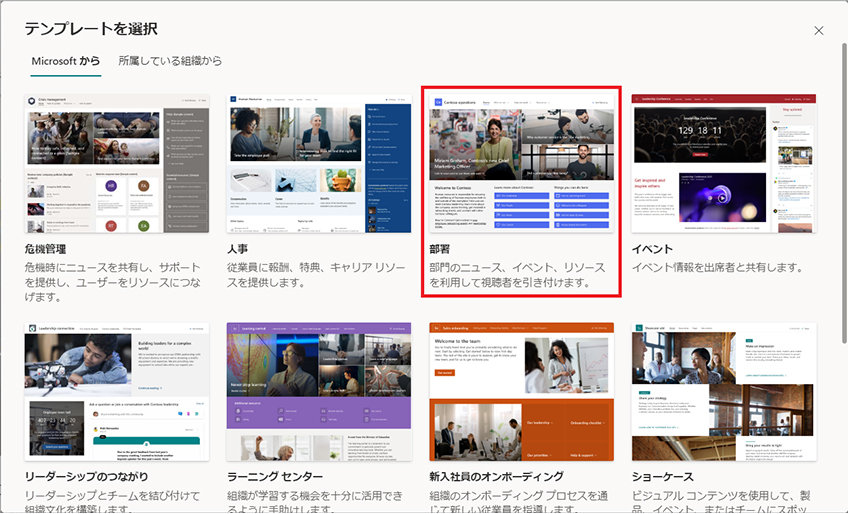
Task: Pick the イベント template thumbnail
Action: pos(724,164)
